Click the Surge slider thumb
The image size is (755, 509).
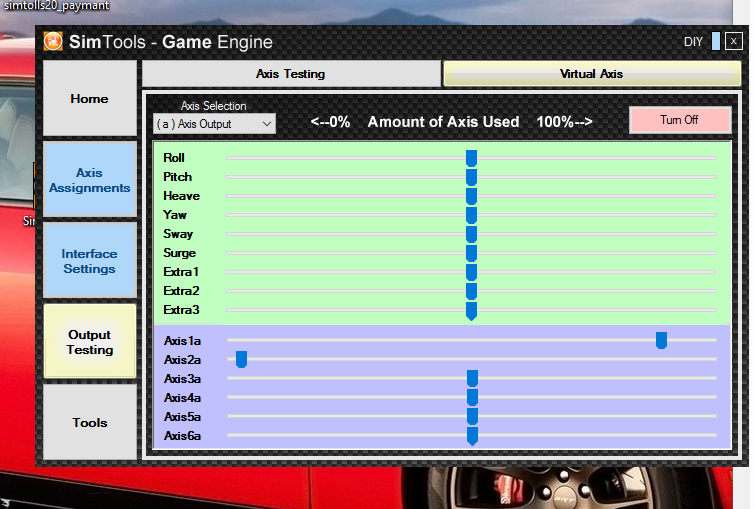[x=471, y=253]
